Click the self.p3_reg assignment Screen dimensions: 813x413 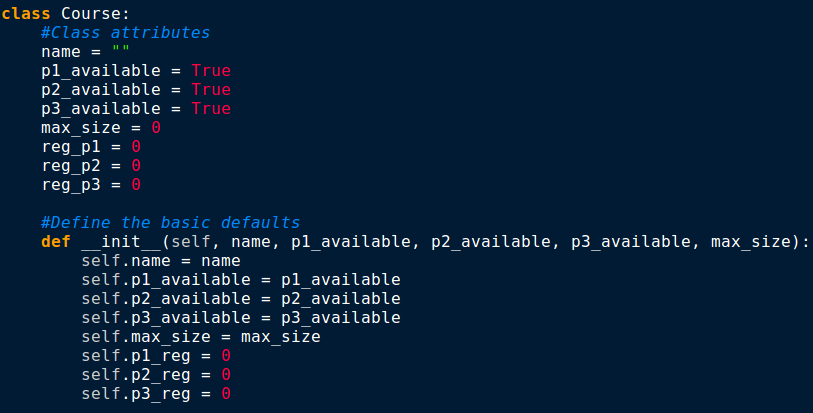pyautogui.click(x=156, y=394)
